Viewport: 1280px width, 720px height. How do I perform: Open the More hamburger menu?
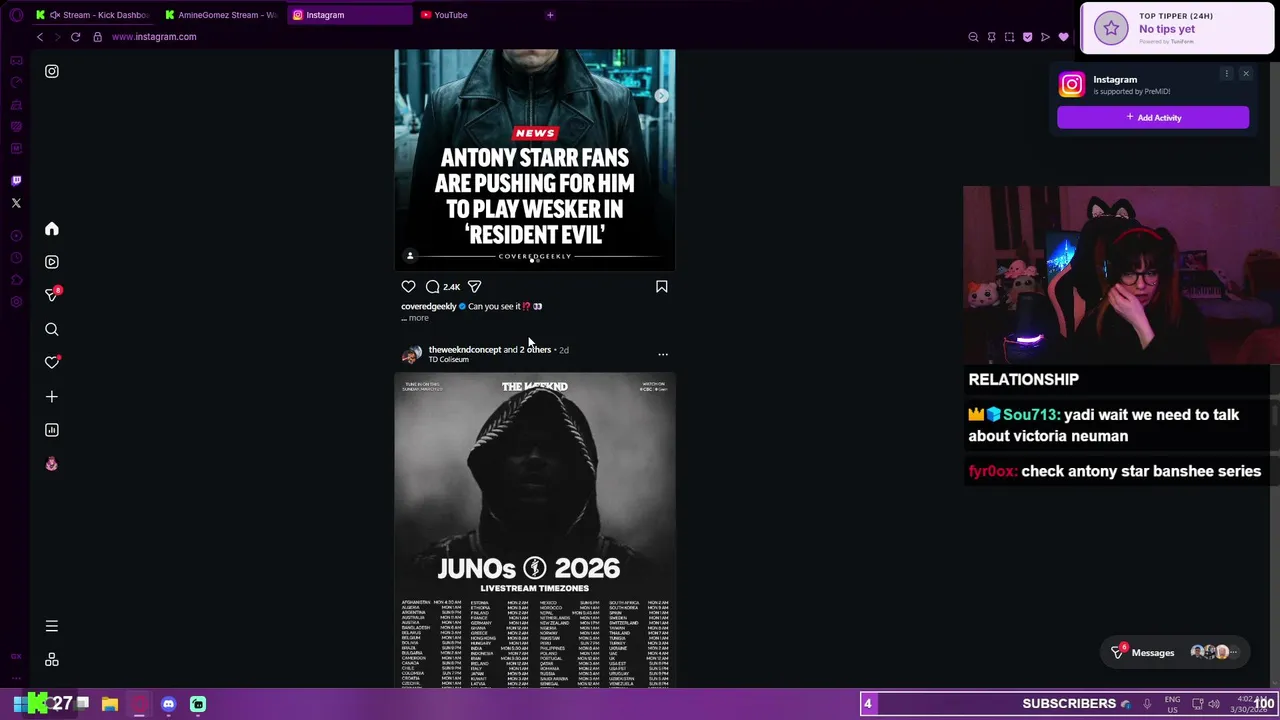pyautogui.click(x=52, y=626)
